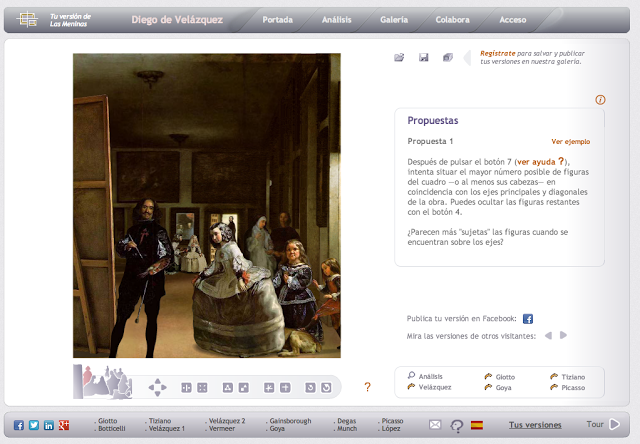Click the 3D box publish icon
Screen dimensions: 640x444
pos(448,58)
